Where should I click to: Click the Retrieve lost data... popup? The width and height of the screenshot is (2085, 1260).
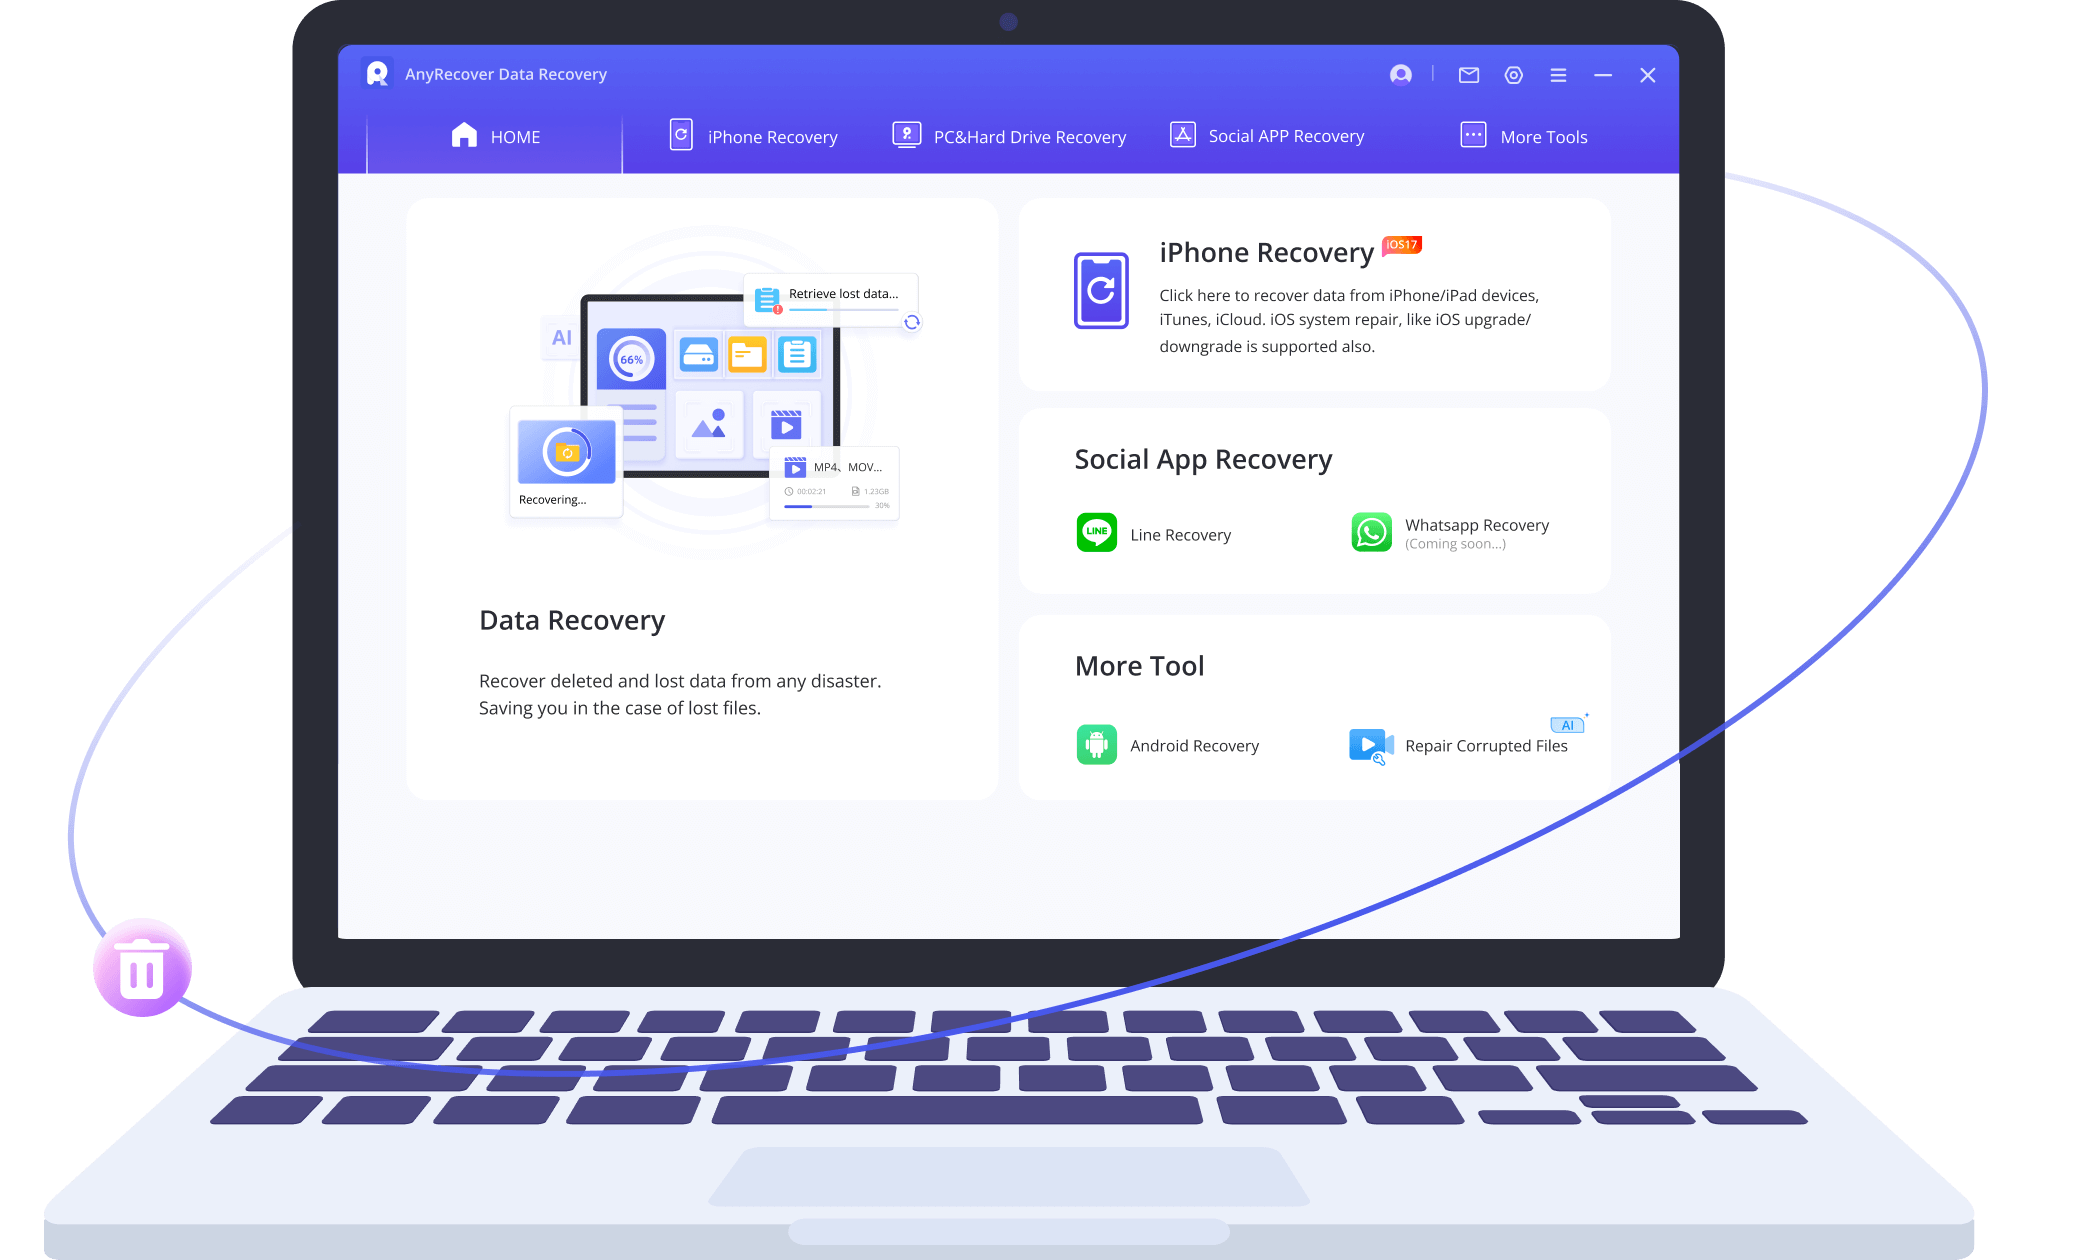[x=832, y=299]
